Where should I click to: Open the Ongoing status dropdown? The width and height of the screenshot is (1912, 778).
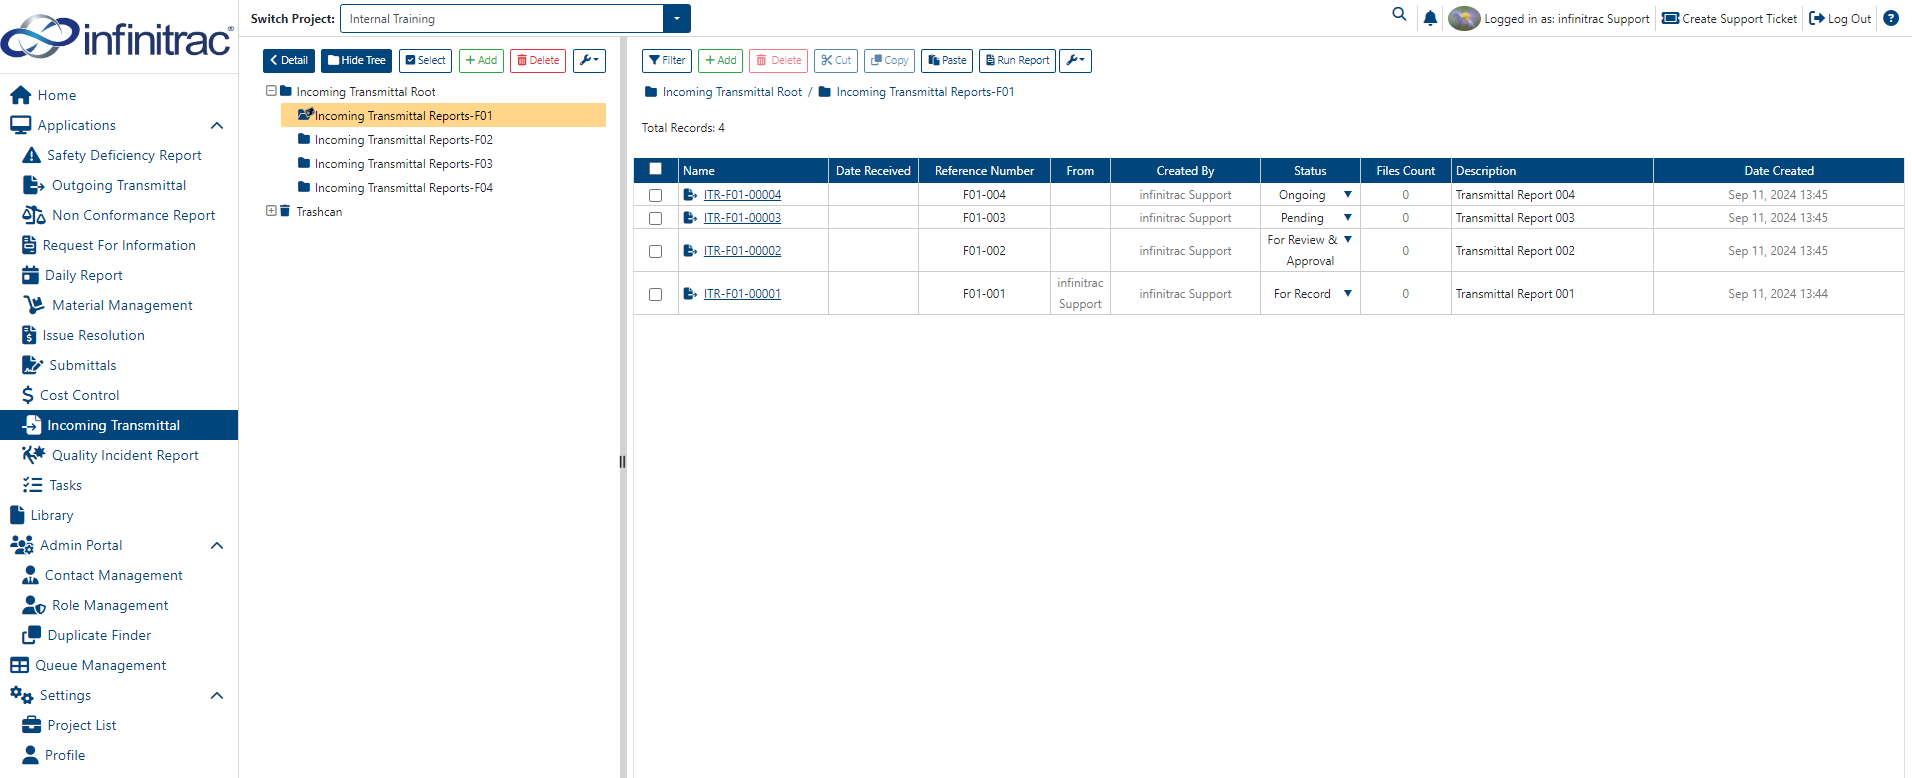(x=1348, y=194)
